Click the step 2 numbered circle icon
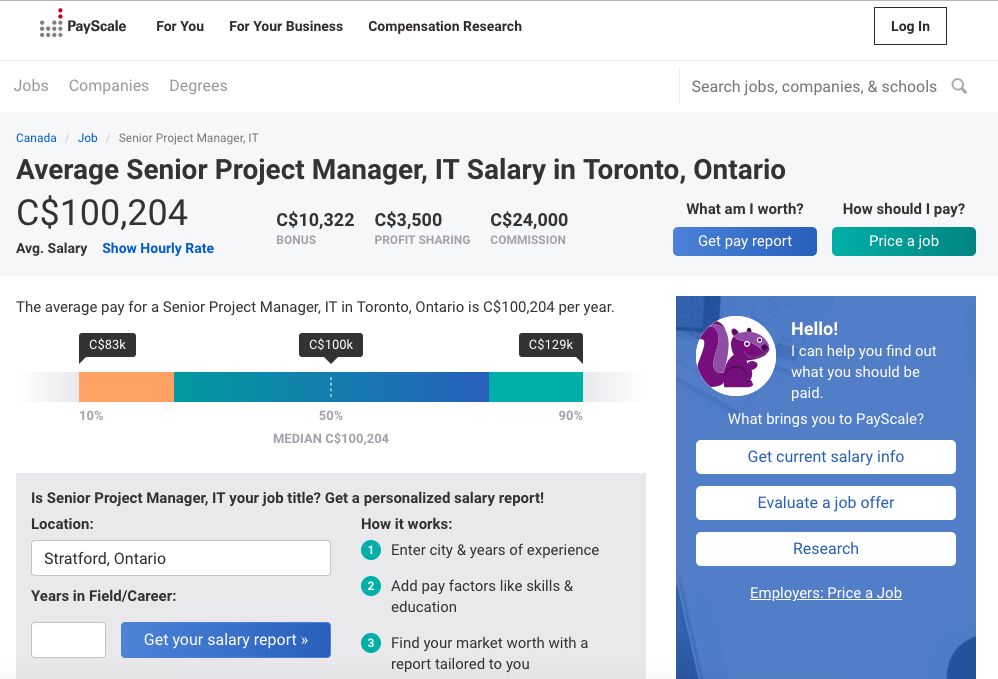The width and height of the screenshot is (998, 679). (371, 585)
